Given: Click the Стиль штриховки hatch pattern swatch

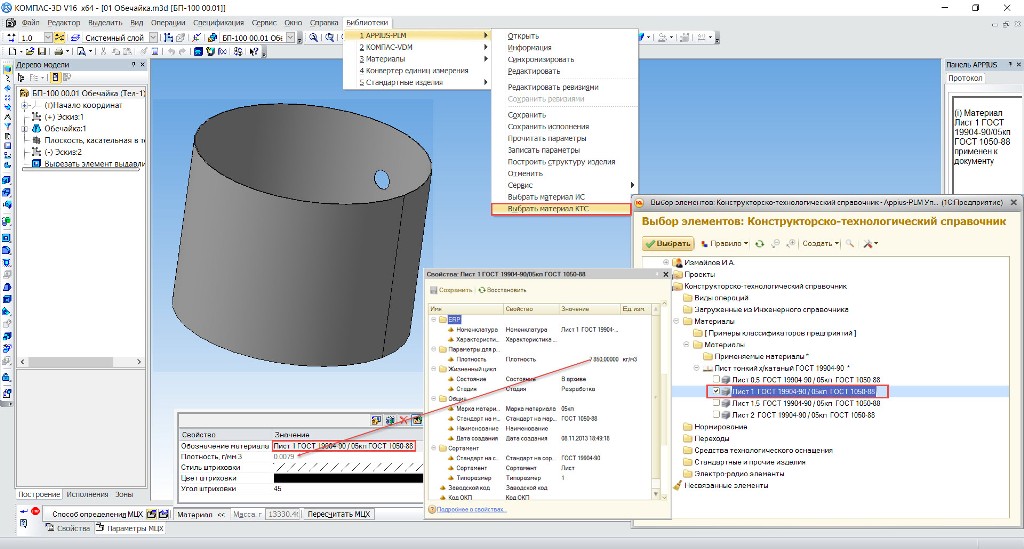Looking at the screenshot, I should click(x=348, y=467).
